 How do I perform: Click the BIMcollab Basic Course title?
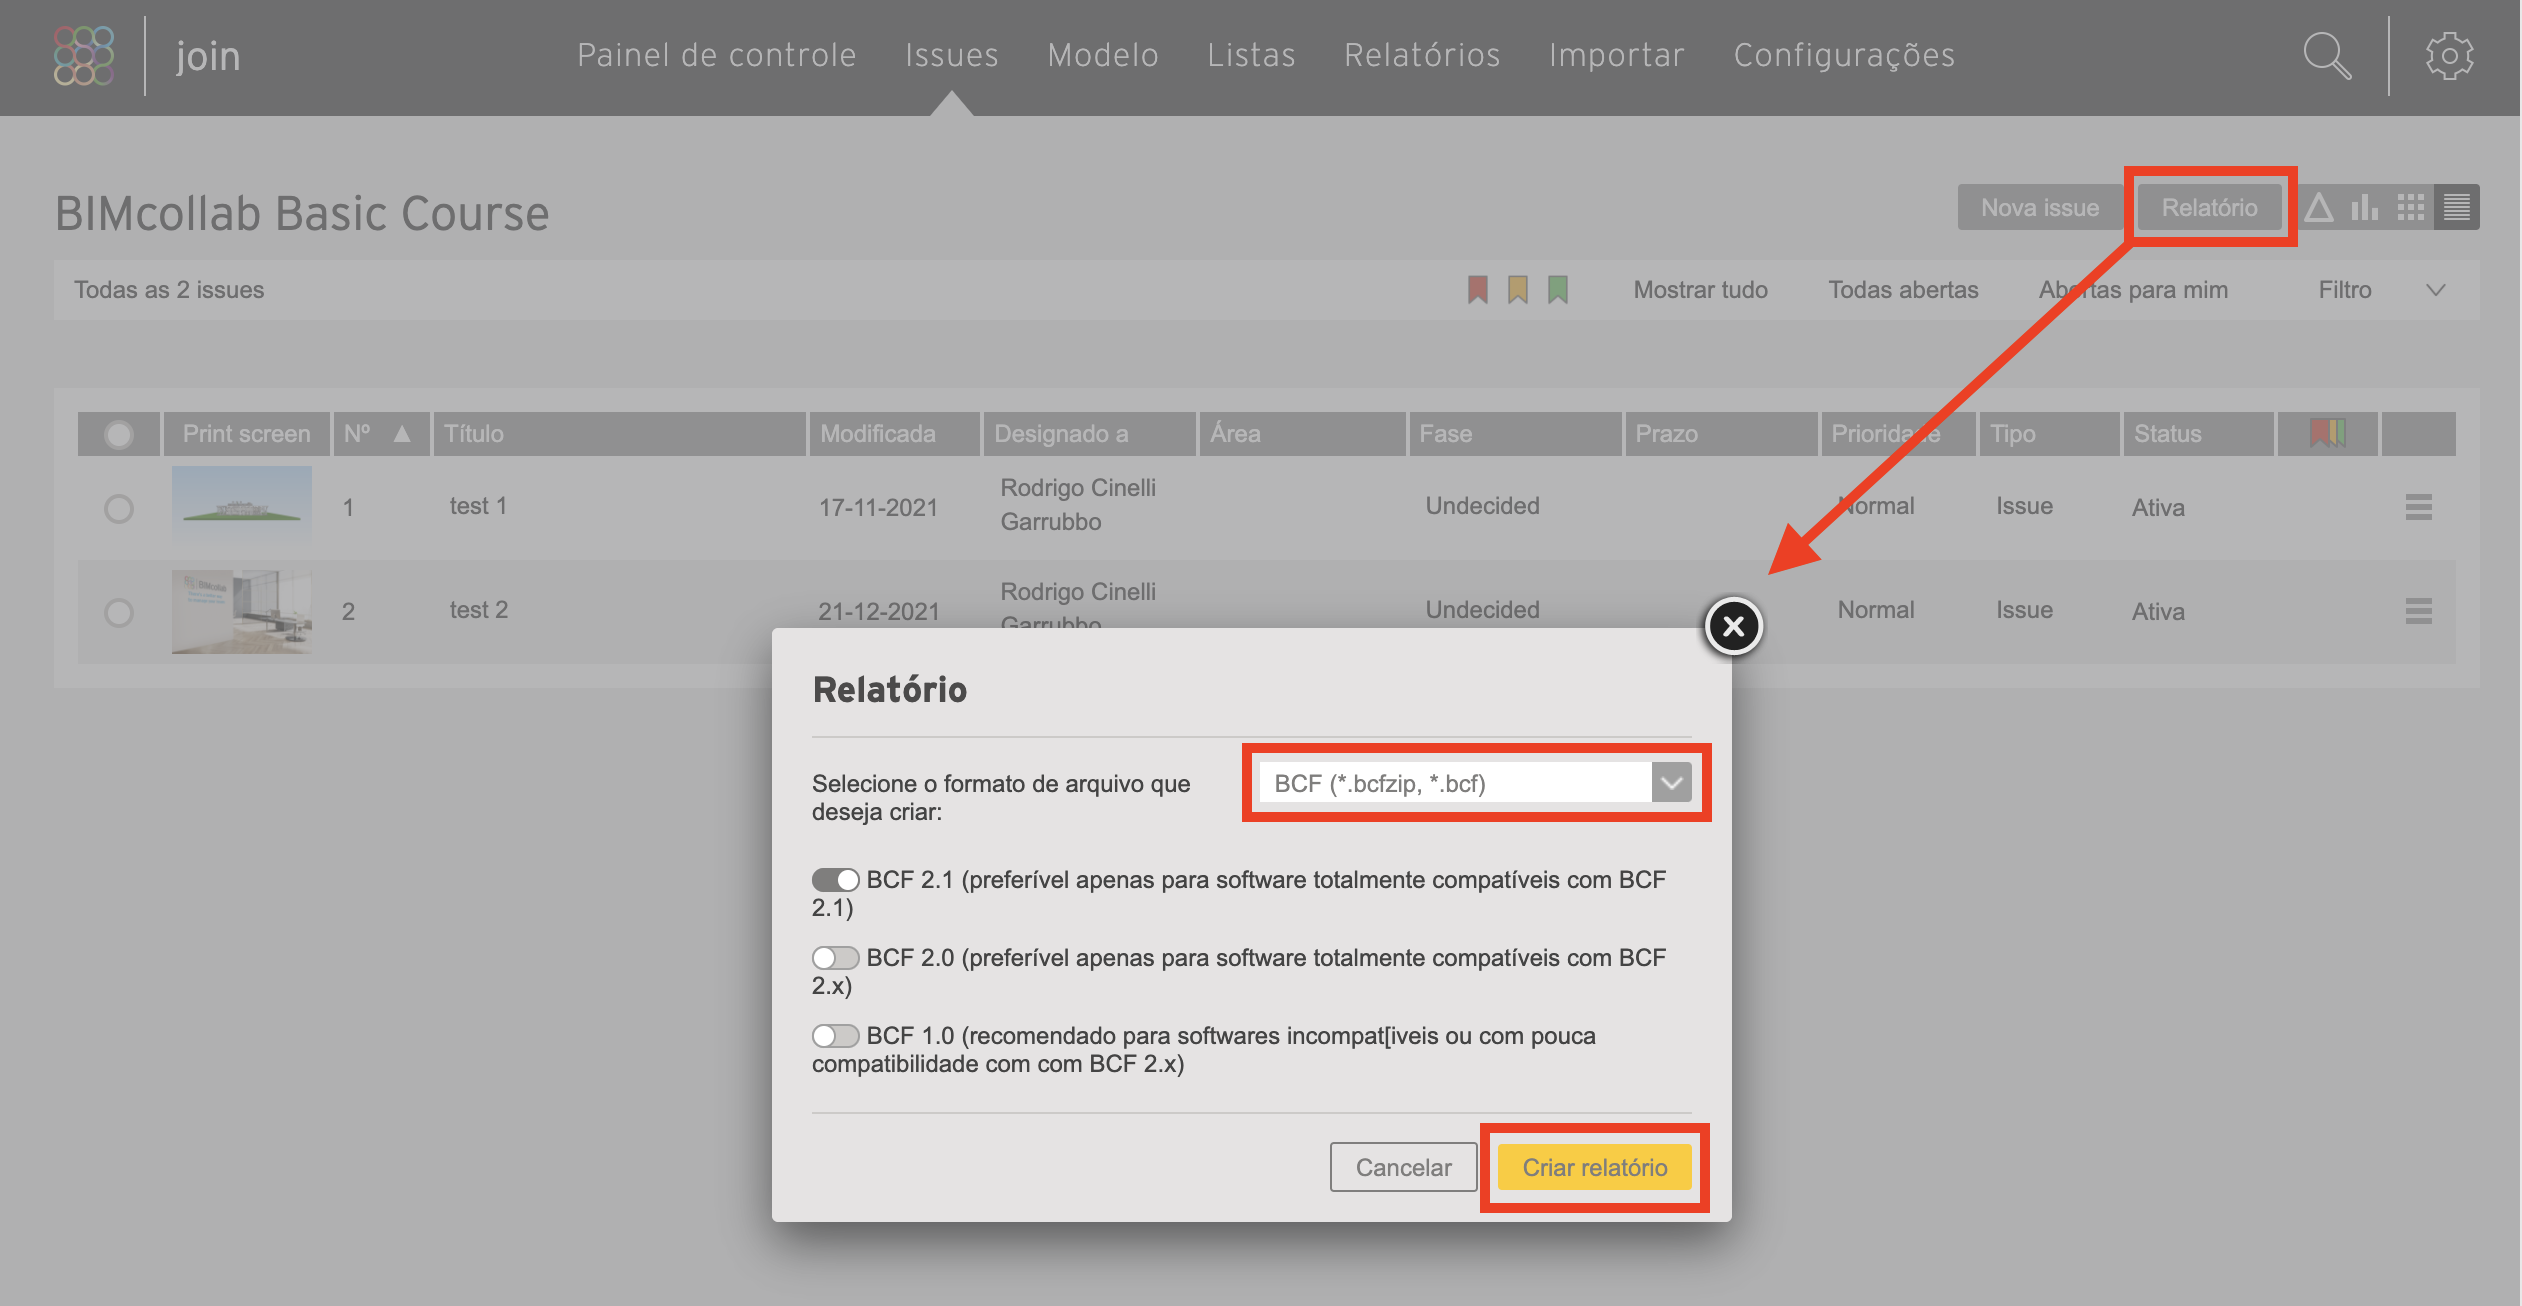pyautogui.click(x=302, y=213)
